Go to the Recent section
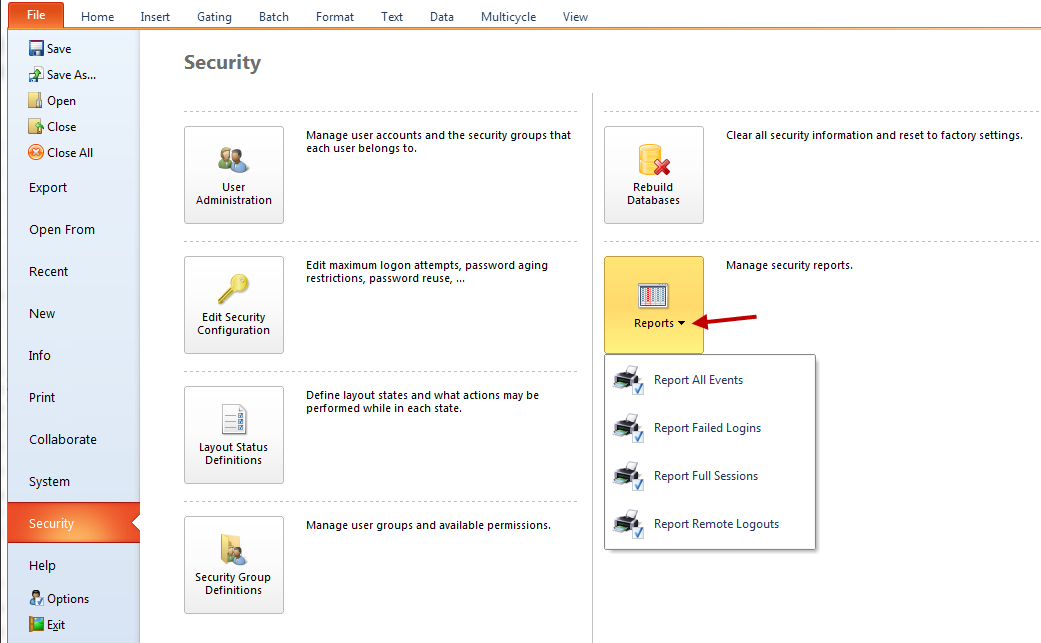 click(x=49, y=272)
